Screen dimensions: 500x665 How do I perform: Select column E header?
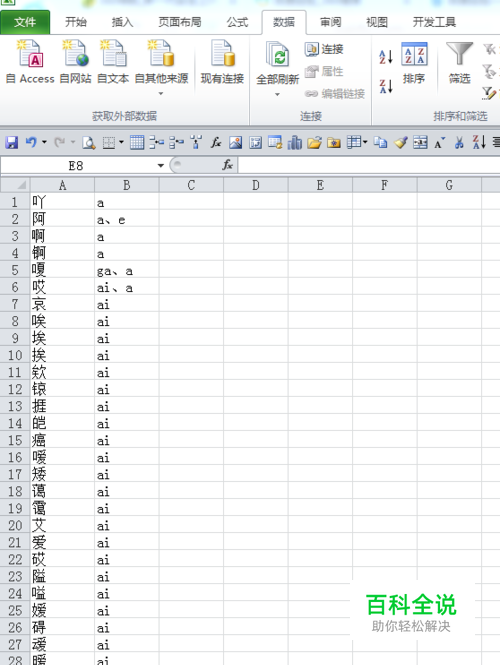coord(320,185)
